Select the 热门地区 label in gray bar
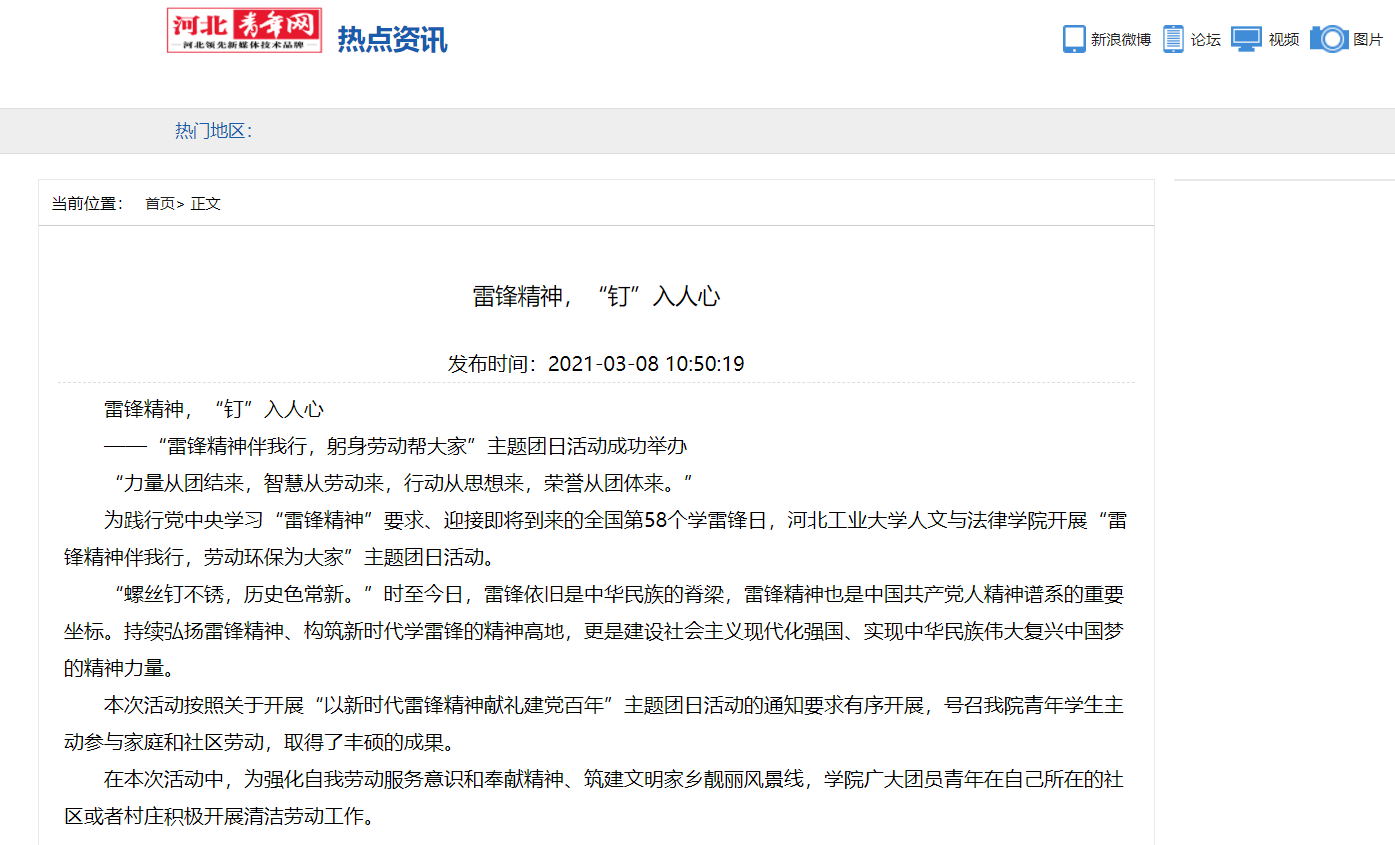Screen dimensions: 1395x845 point(213,131)
